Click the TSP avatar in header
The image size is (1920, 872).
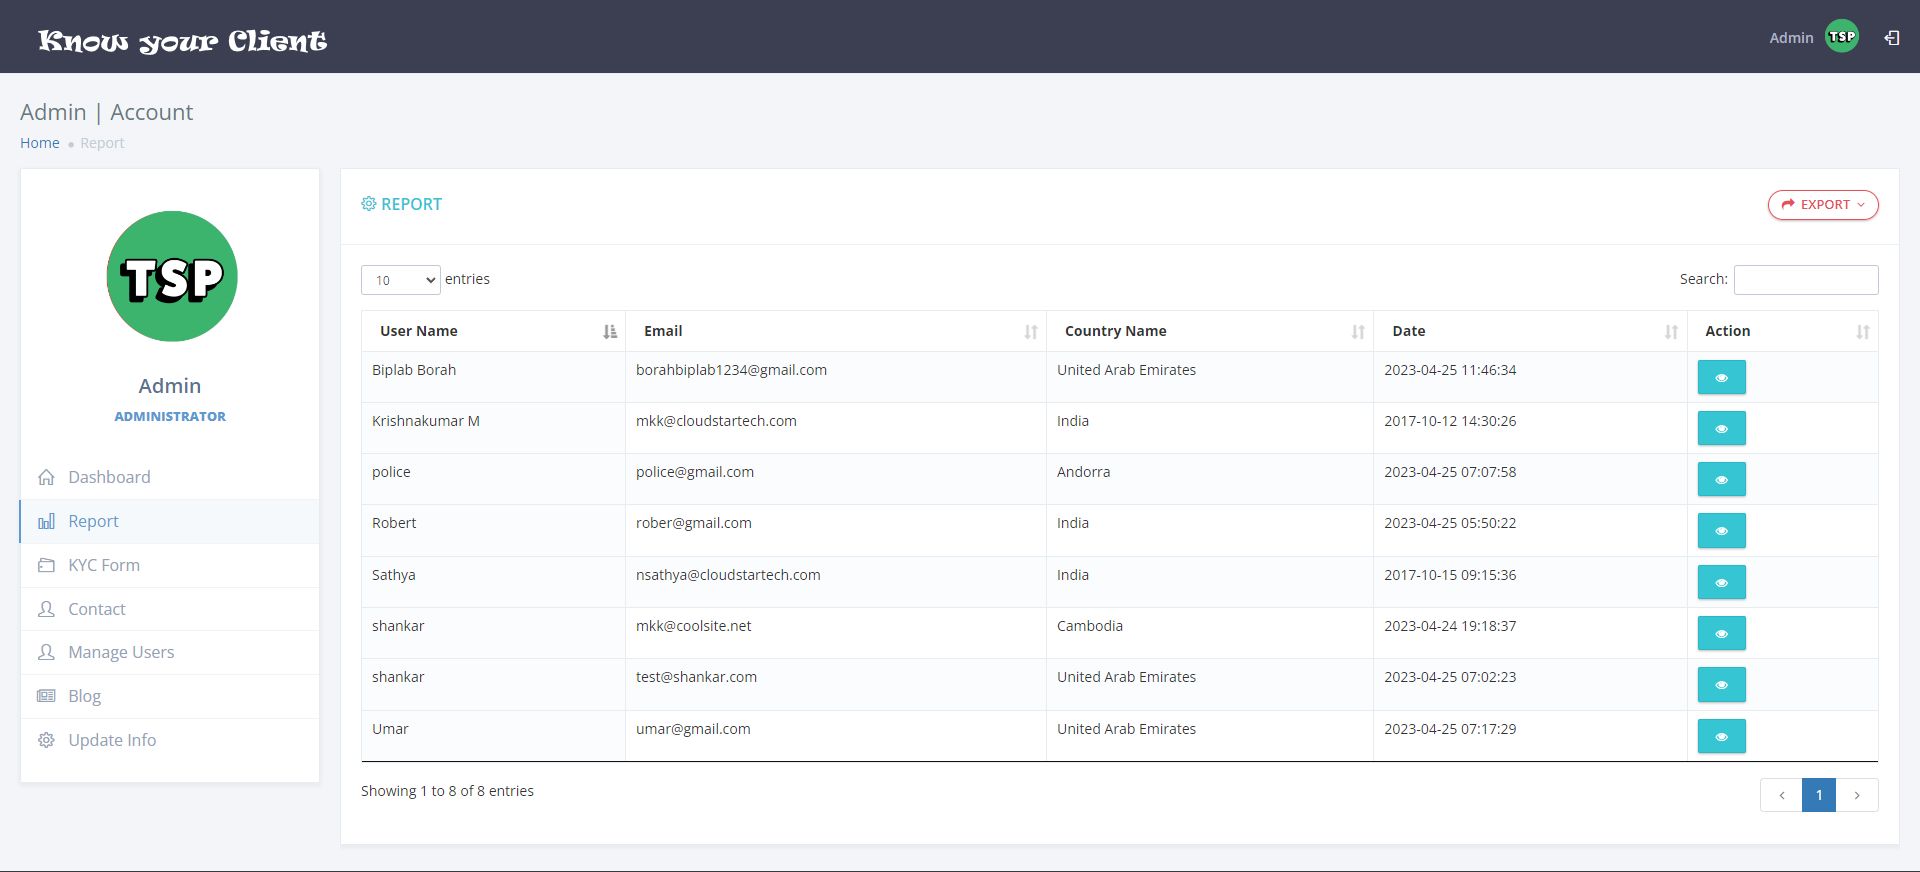[x=1841, y=37]
